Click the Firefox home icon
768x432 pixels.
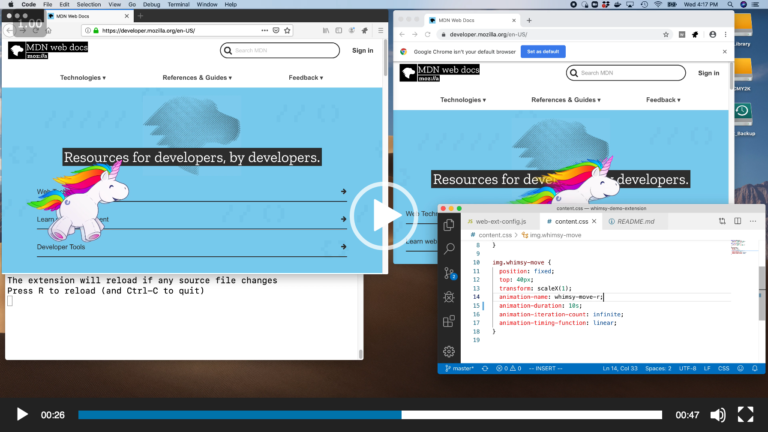click(x=48, y=30)
